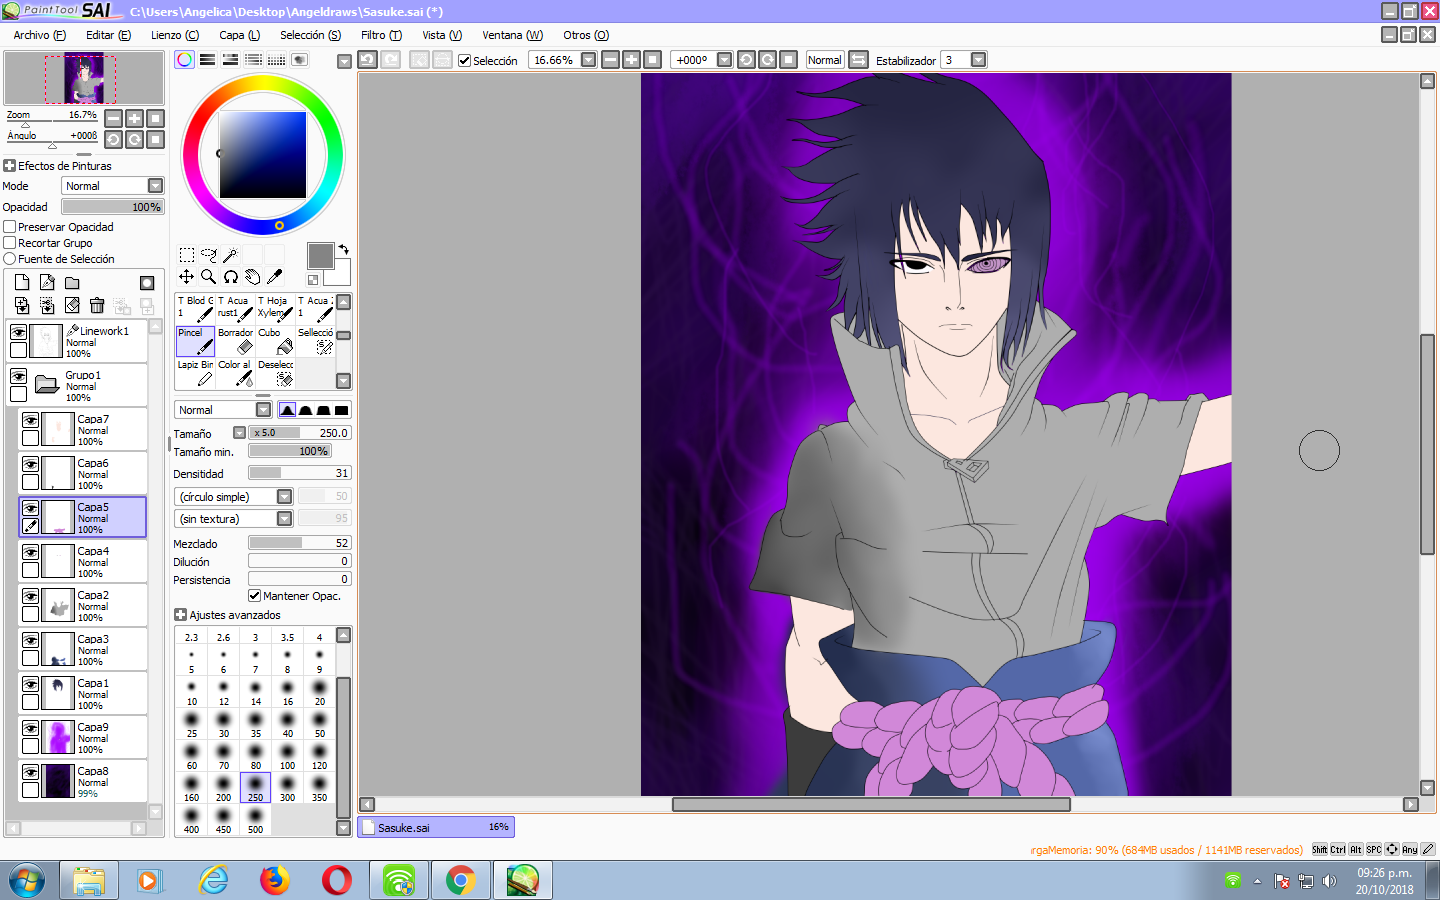Reset the navigator rotation angle
The height and width of the screenshot is (900, 1440).
(155, 139)
